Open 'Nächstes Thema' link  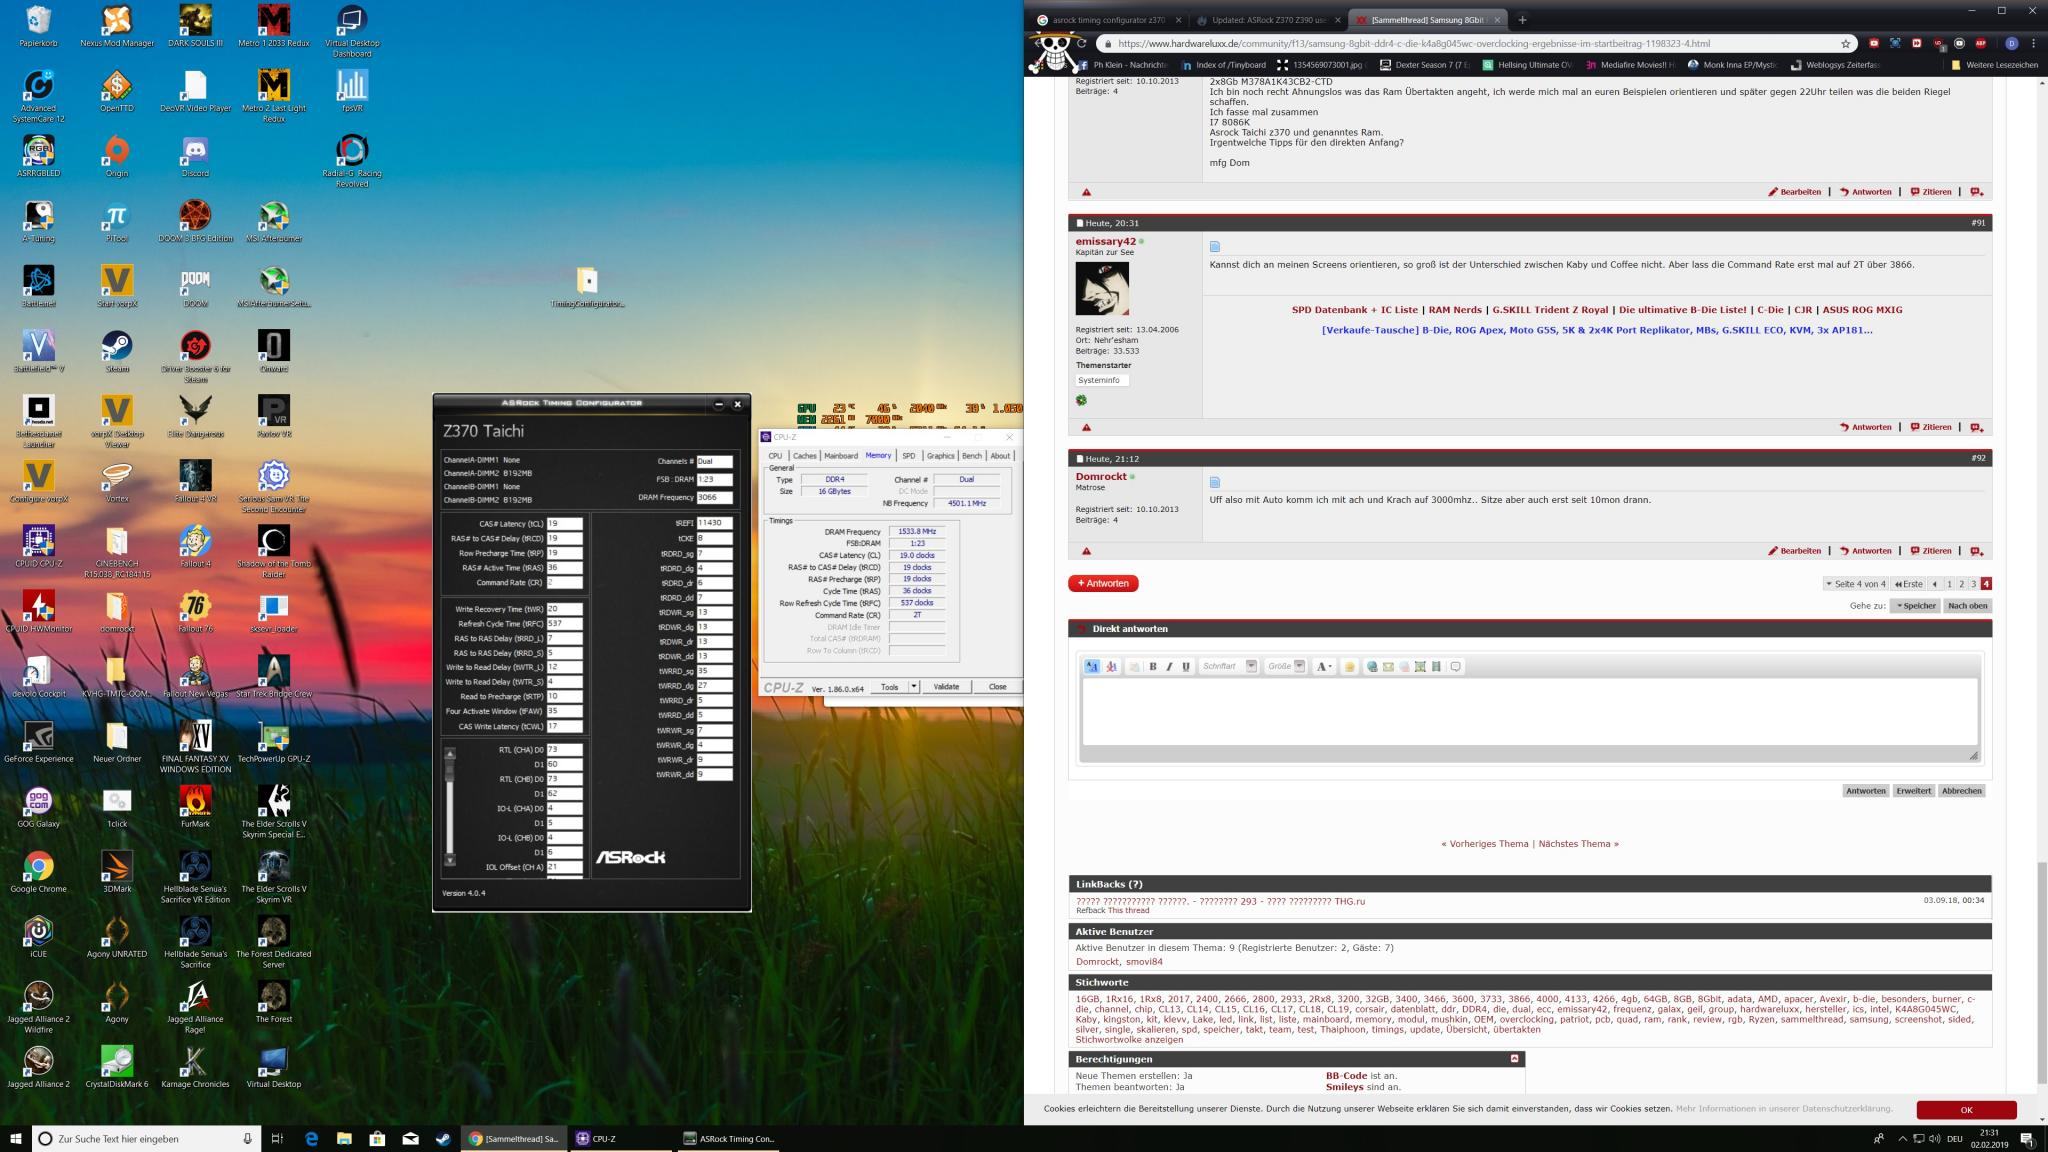click(x=1578, y=844)
